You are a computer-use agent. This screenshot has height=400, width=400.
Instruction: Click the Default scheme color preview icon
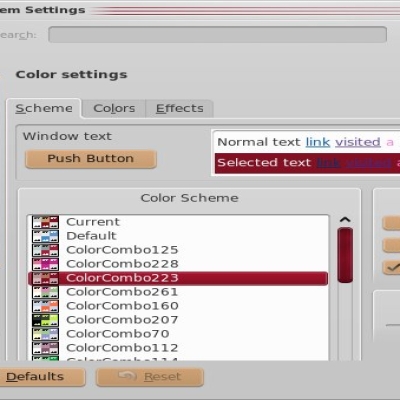45,236
